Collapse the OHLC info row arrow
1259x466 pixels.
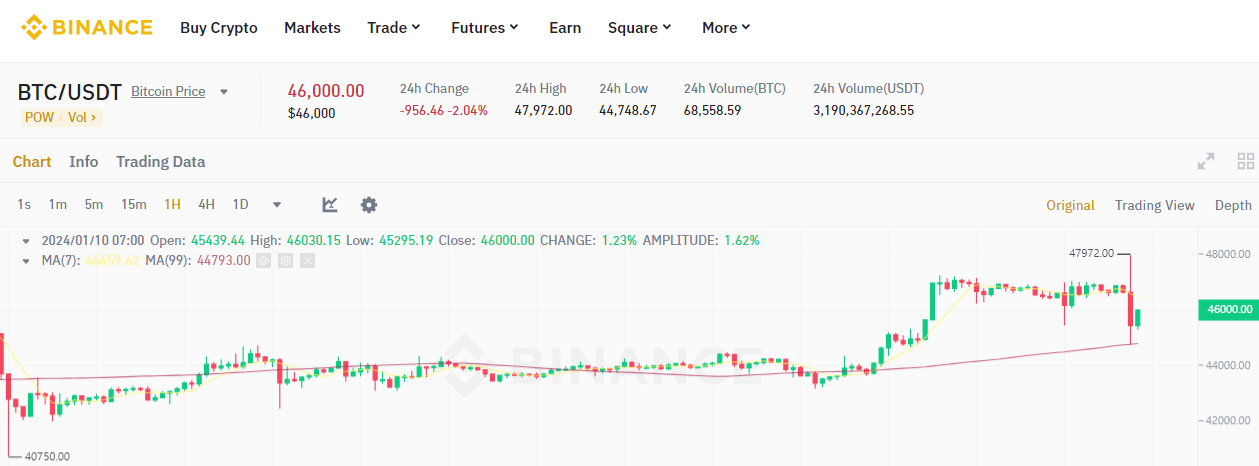coord(27,241)
